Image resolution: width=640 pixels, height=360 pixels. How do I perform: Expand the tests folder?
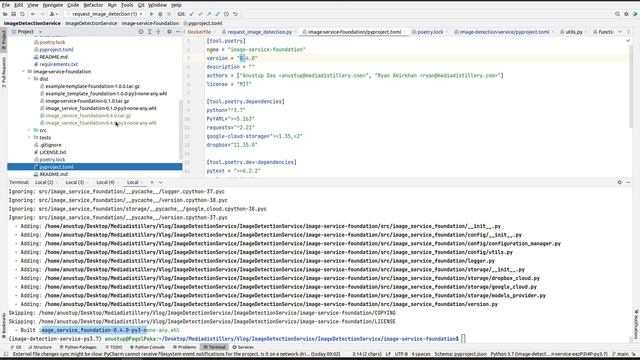[x=30, y=138]
